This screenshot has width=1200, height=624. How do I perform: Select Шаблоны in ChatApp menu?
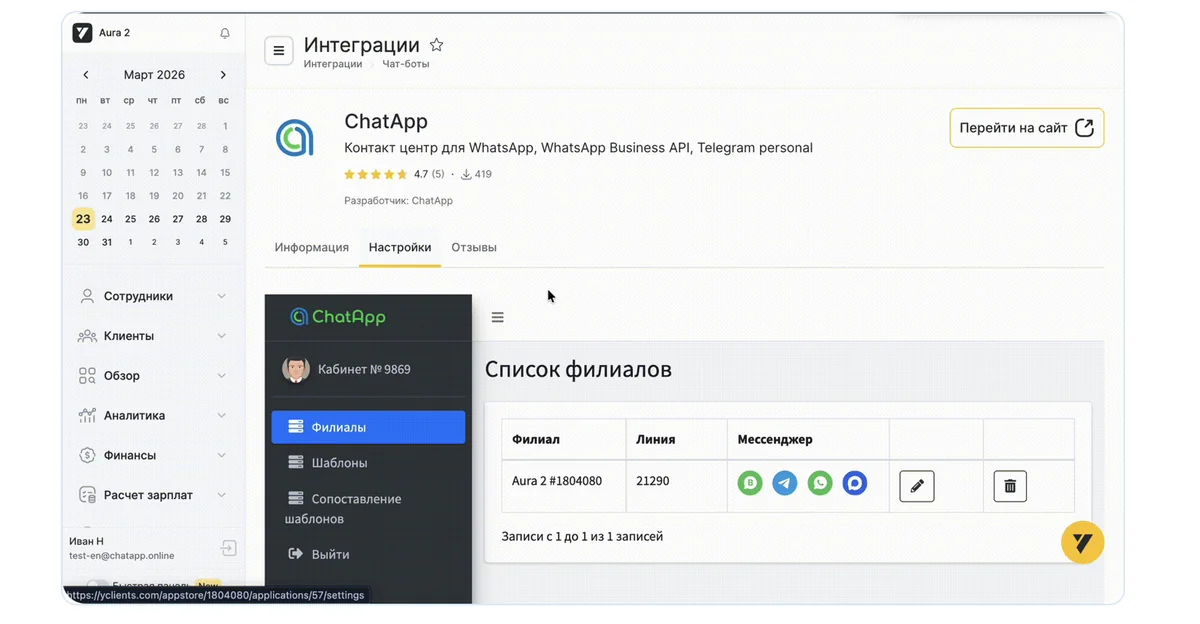(368, 463)
